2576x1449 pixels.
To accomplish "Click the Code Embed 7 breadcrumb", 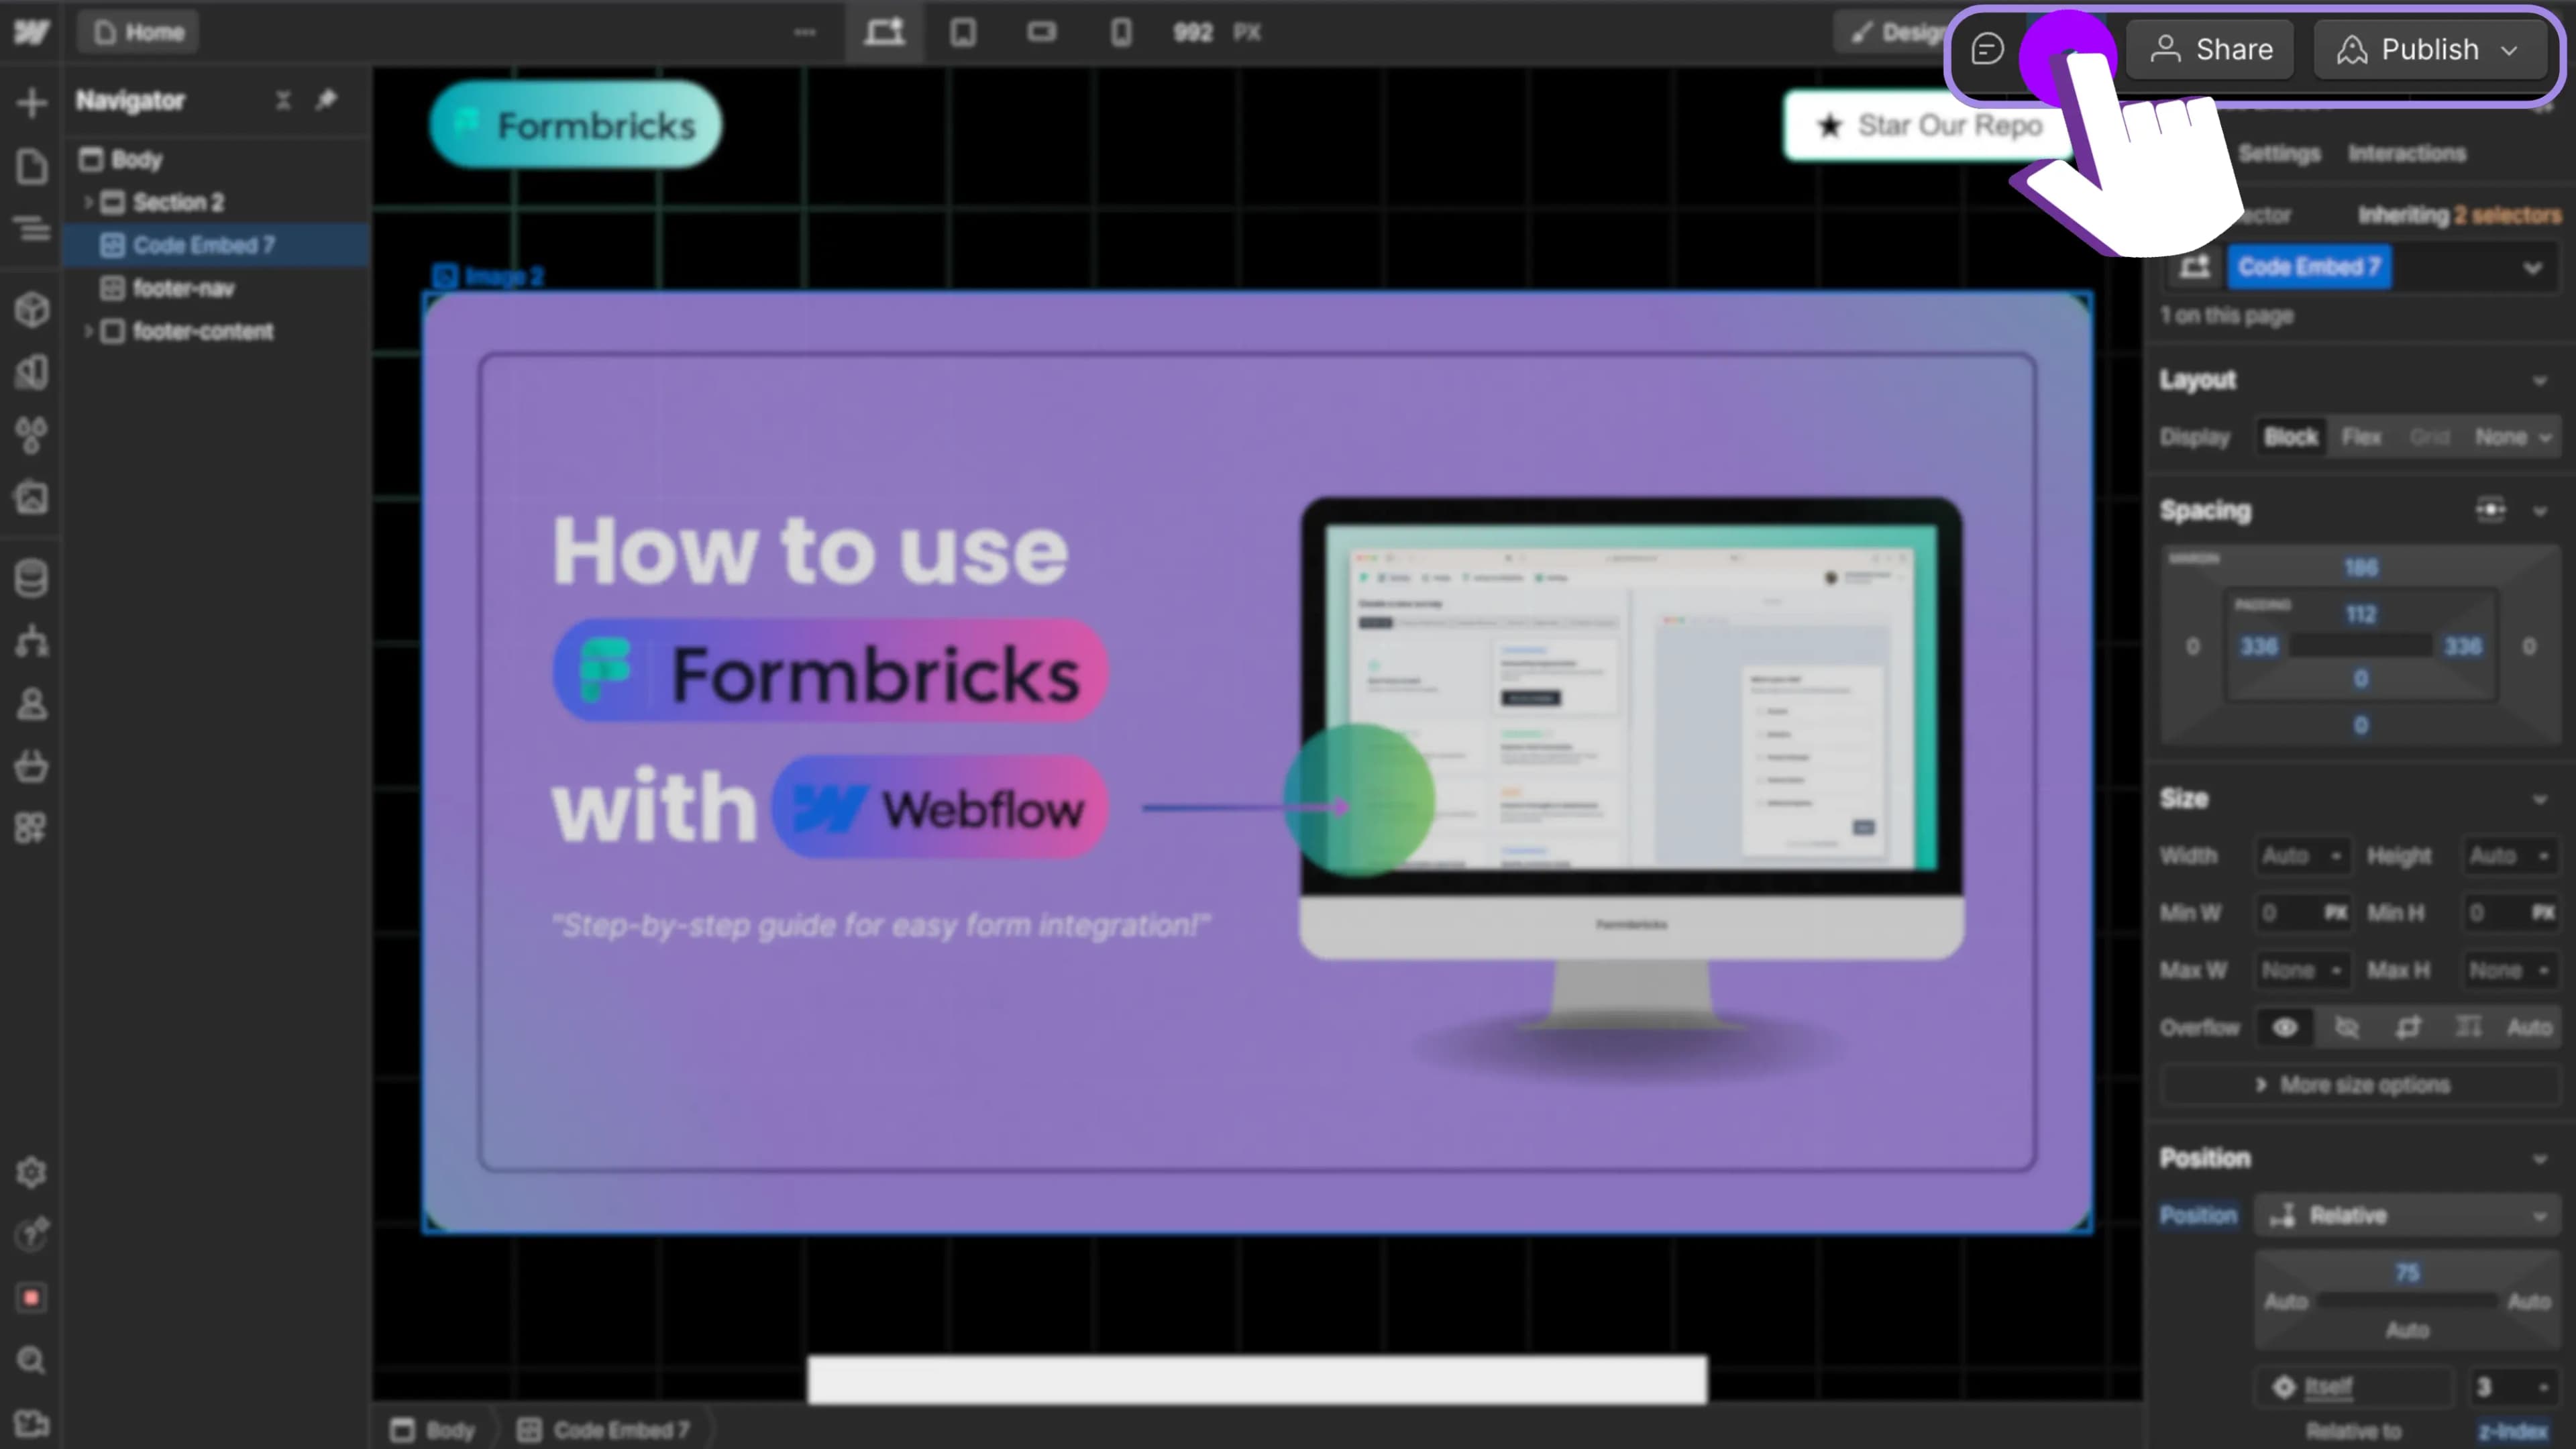I will click(604, 1430).
